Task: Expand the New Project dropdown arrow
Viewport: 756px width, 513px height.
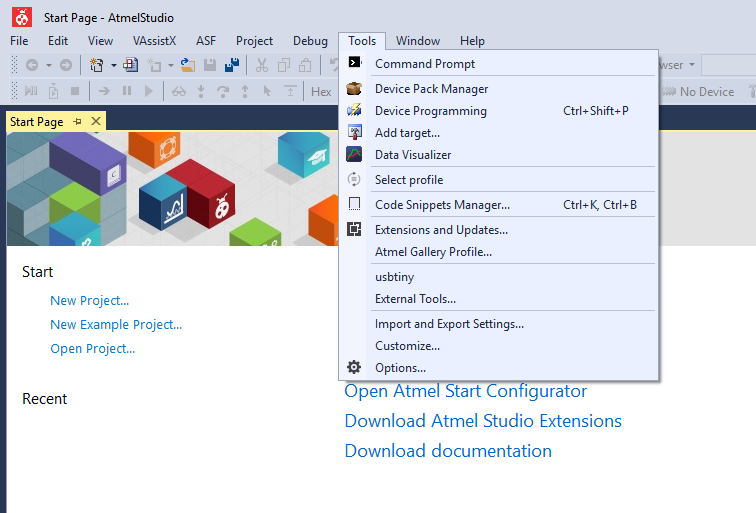Action: (114, 65)
